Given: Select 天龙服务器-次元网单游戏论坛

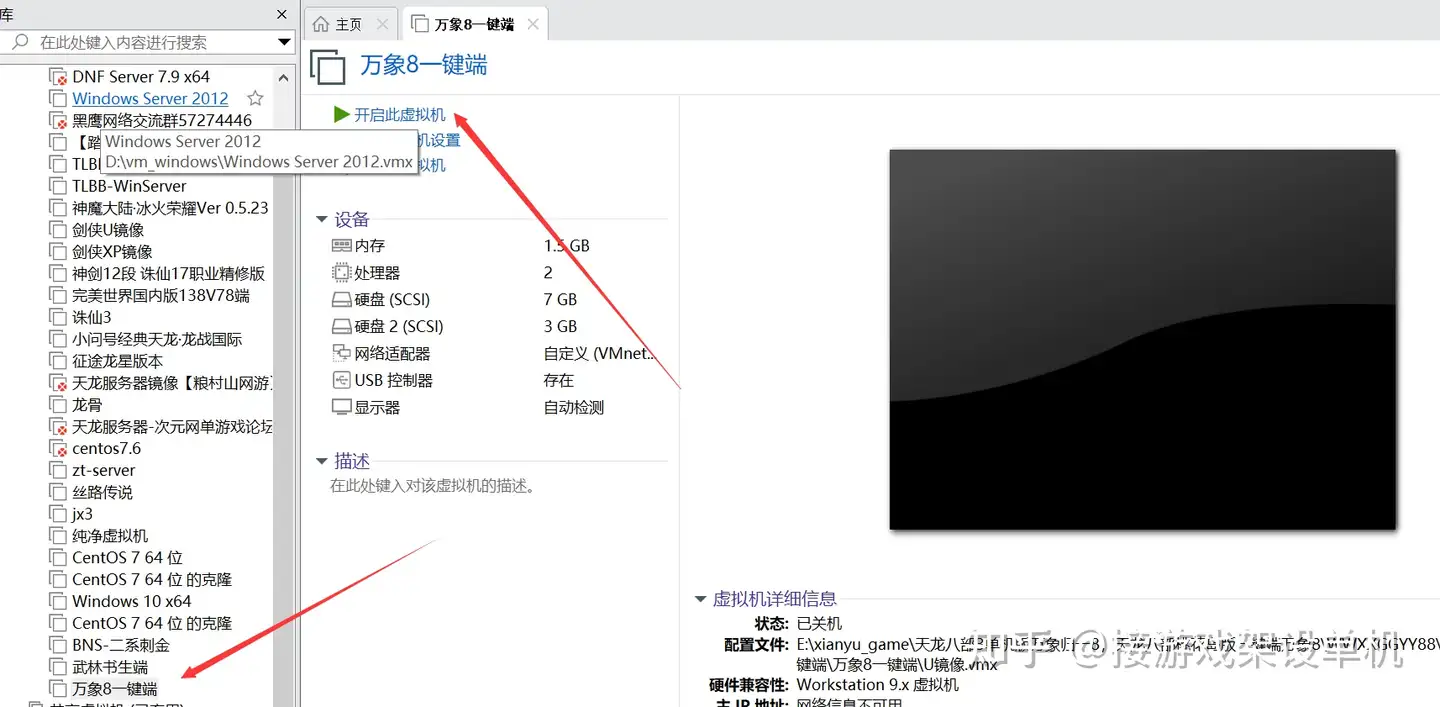Looking at the screenshot, I should pyautogui.click(x=172, y=428).
